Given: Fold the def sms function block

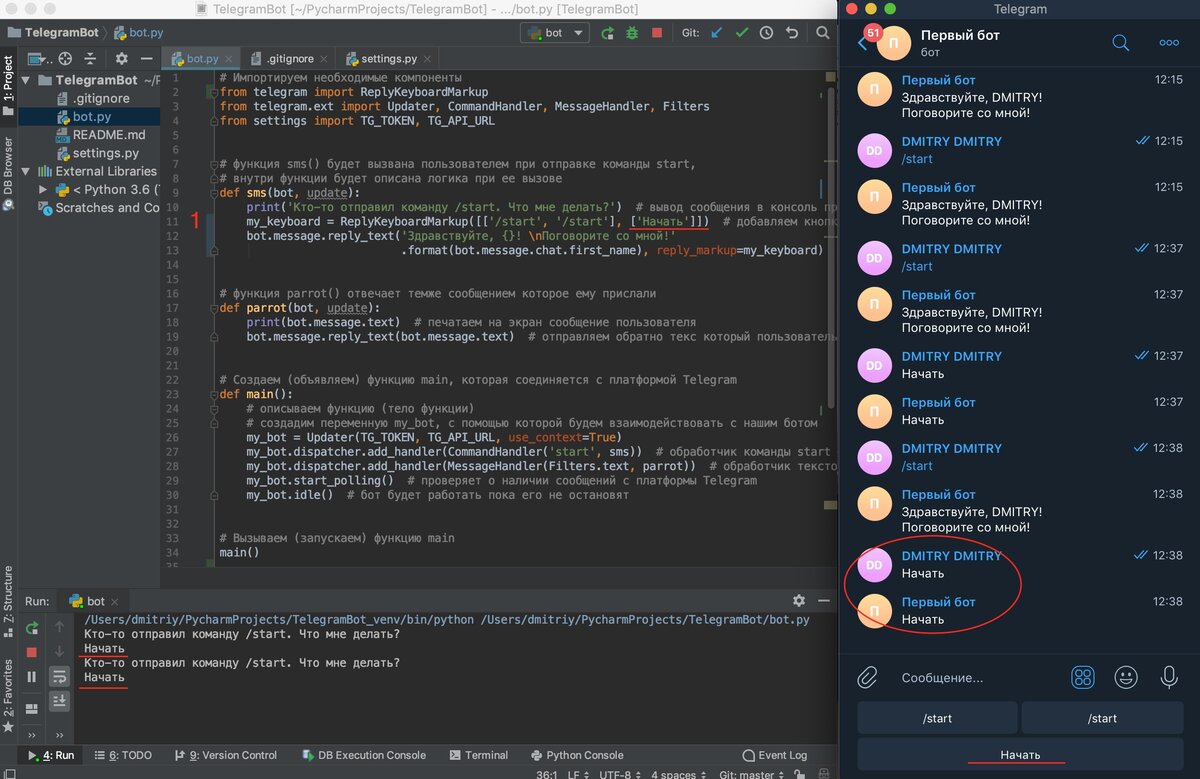Looking at the screenshot, I should [215, 193].
